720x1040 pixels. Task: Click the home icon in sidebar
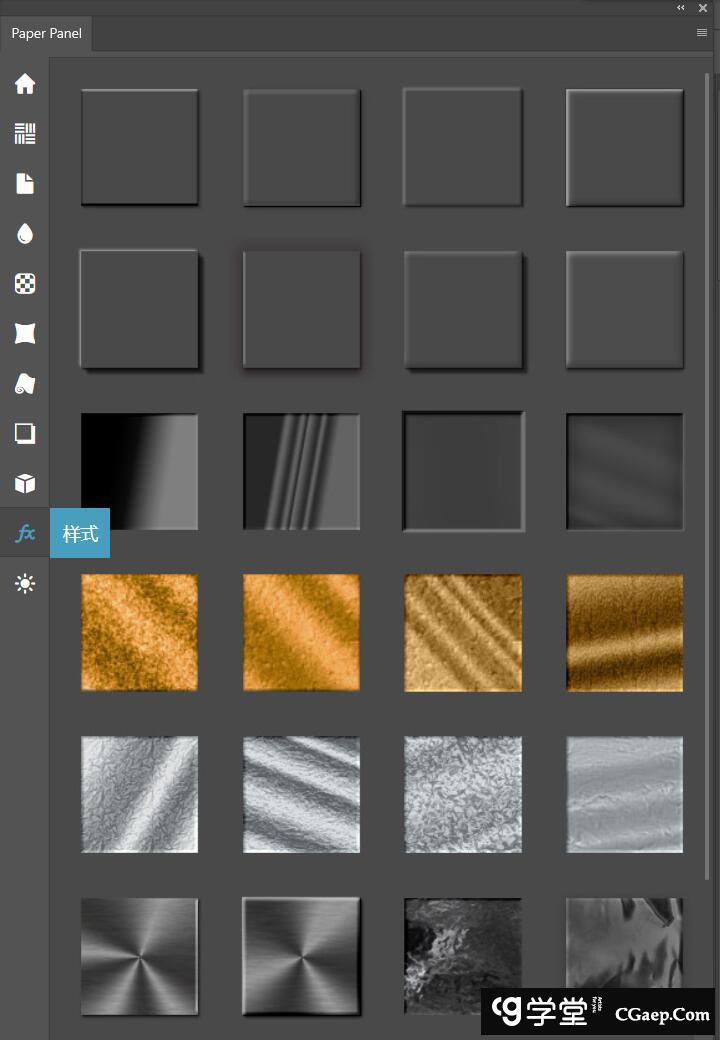pyautogui.click(x=25, y=84)
